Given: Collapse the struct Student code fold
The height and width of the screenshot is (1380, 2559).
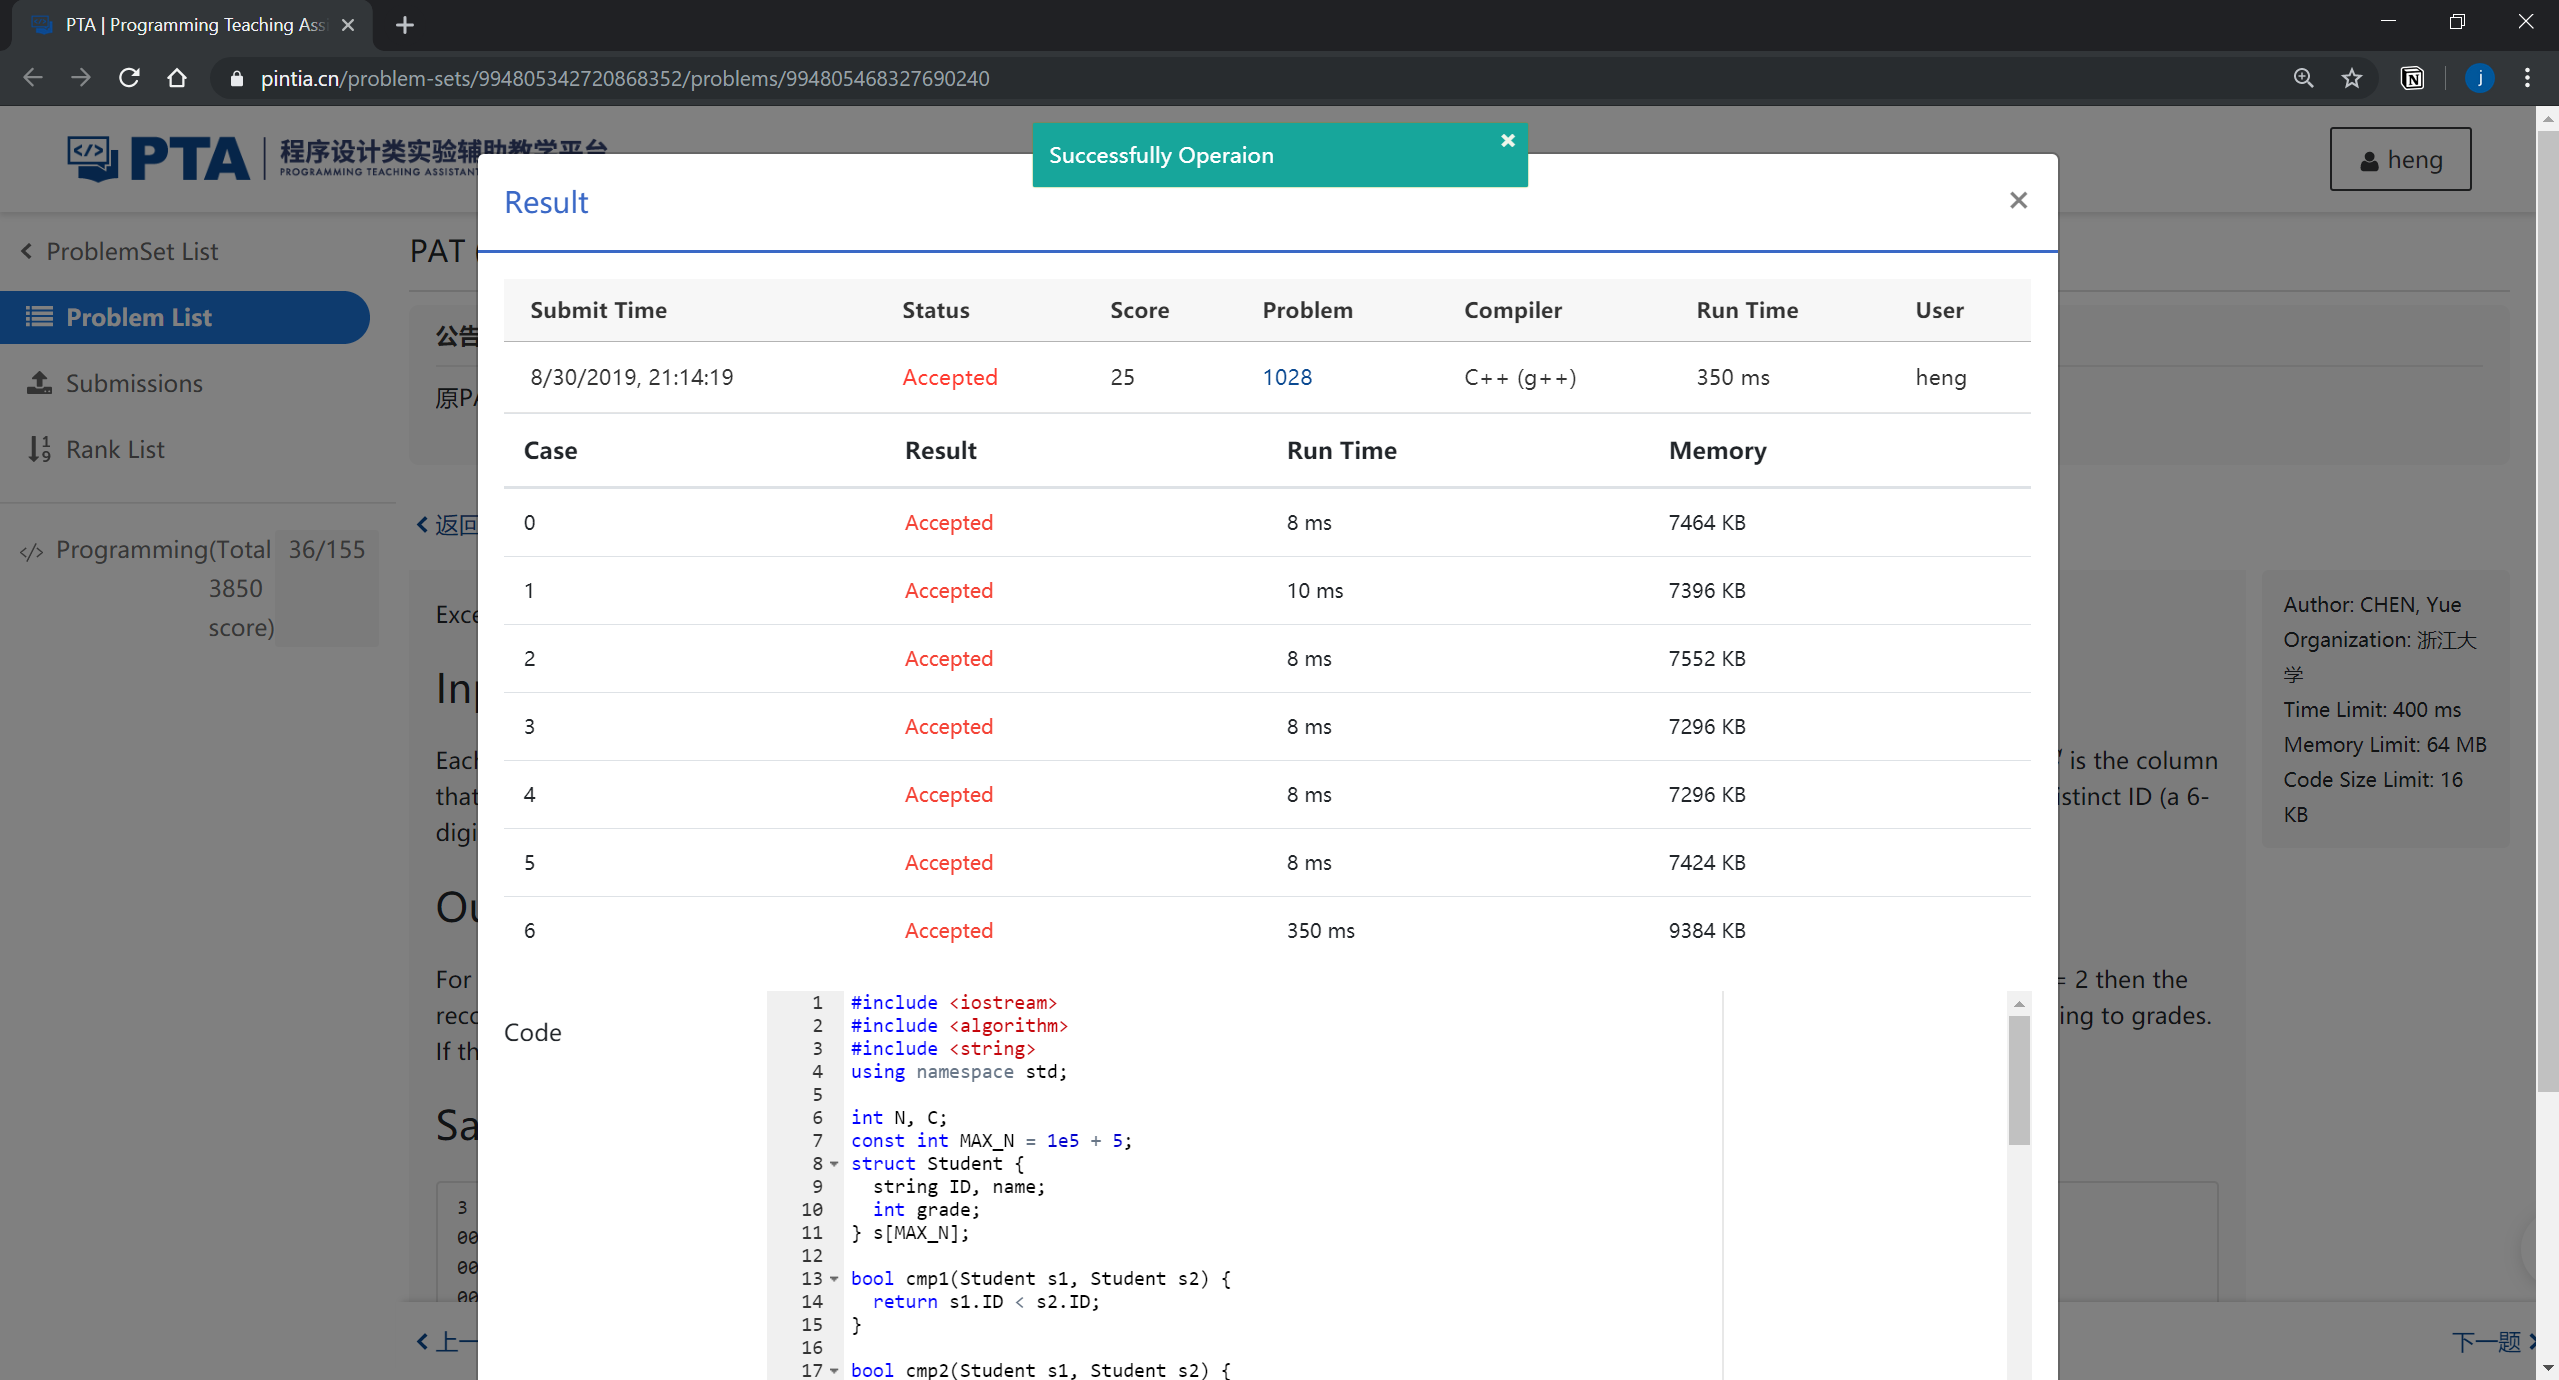Looking at the screenshot, I should [834, 1164].
